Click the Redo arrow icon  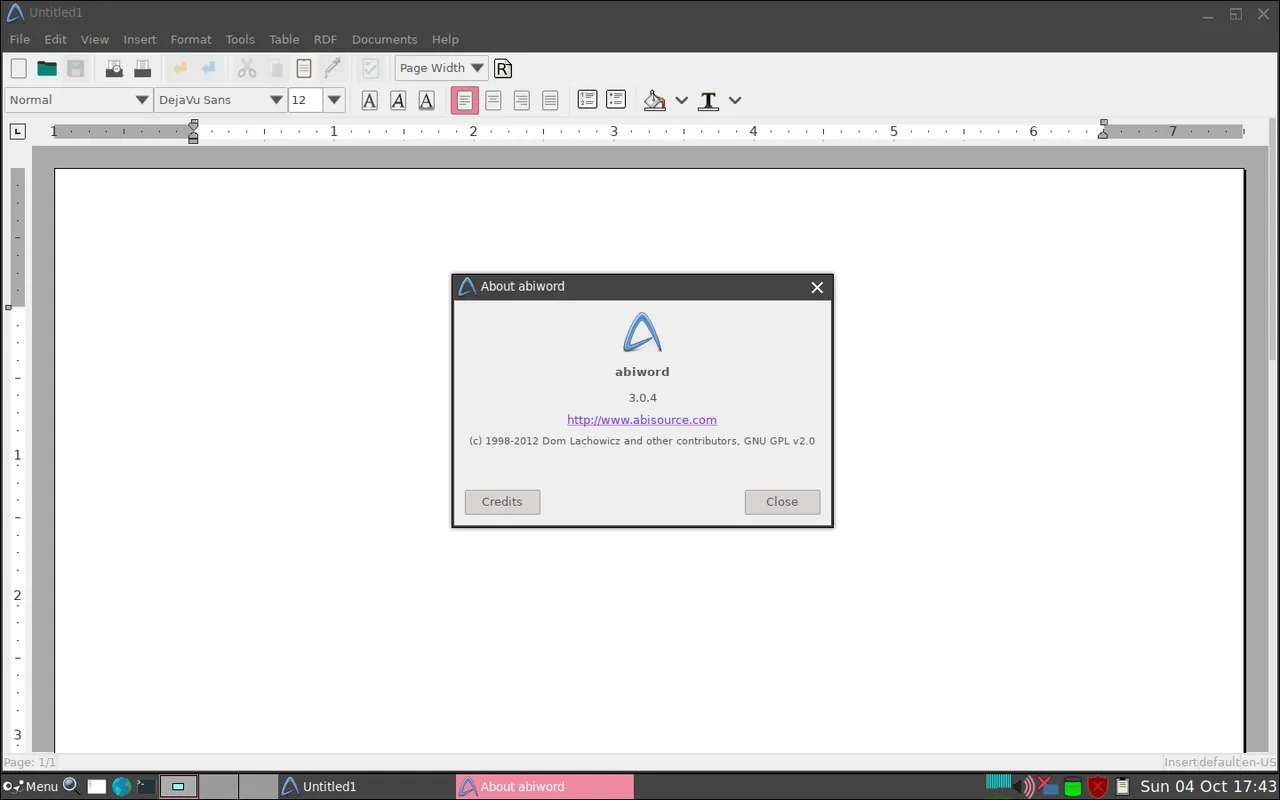tap(209, 68)
